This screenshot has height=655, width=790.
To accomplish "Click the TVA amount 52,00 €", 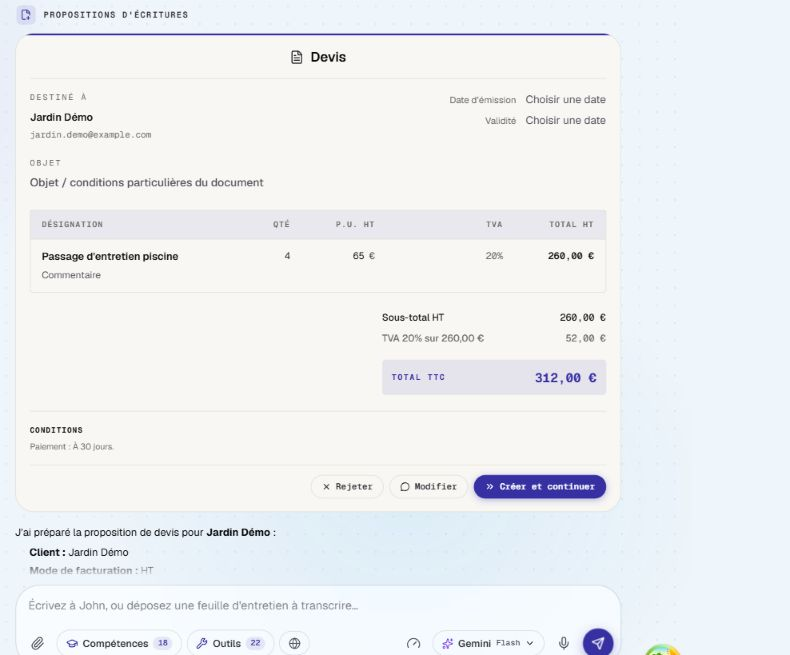I will coord(585,339).
